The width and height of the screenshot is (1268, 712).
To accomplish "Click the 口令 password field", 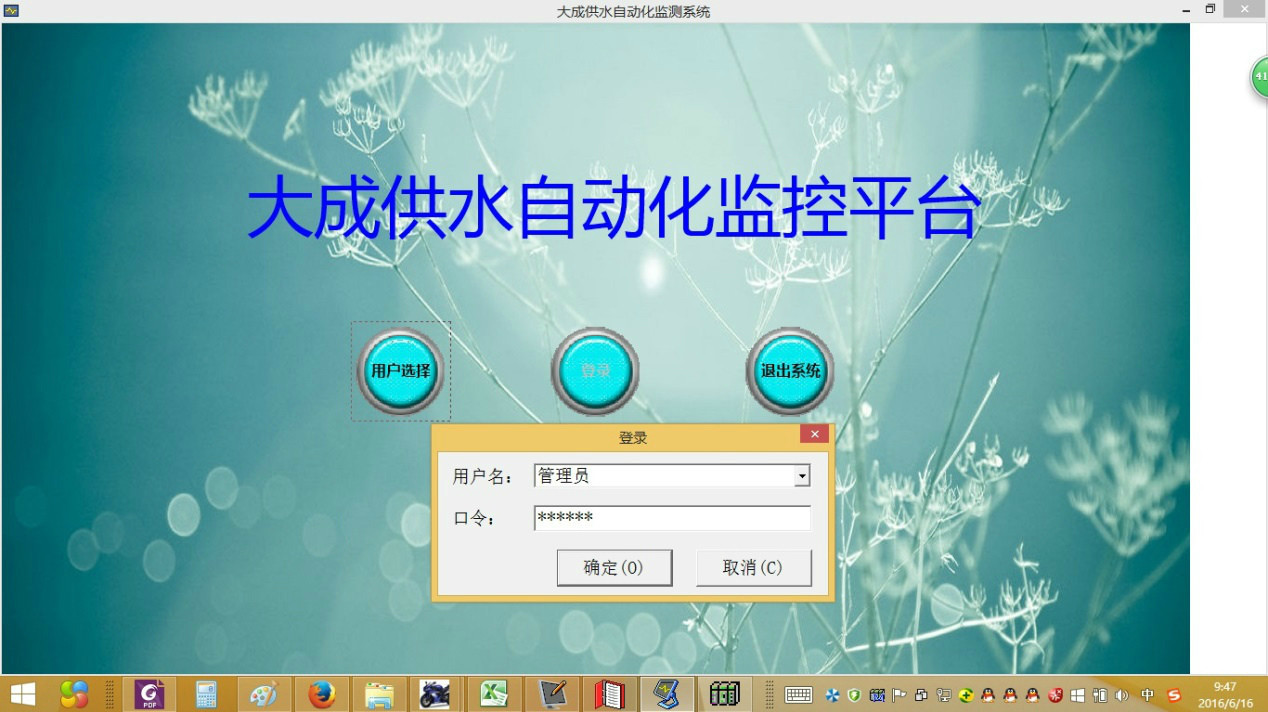I will pos(671,518).
